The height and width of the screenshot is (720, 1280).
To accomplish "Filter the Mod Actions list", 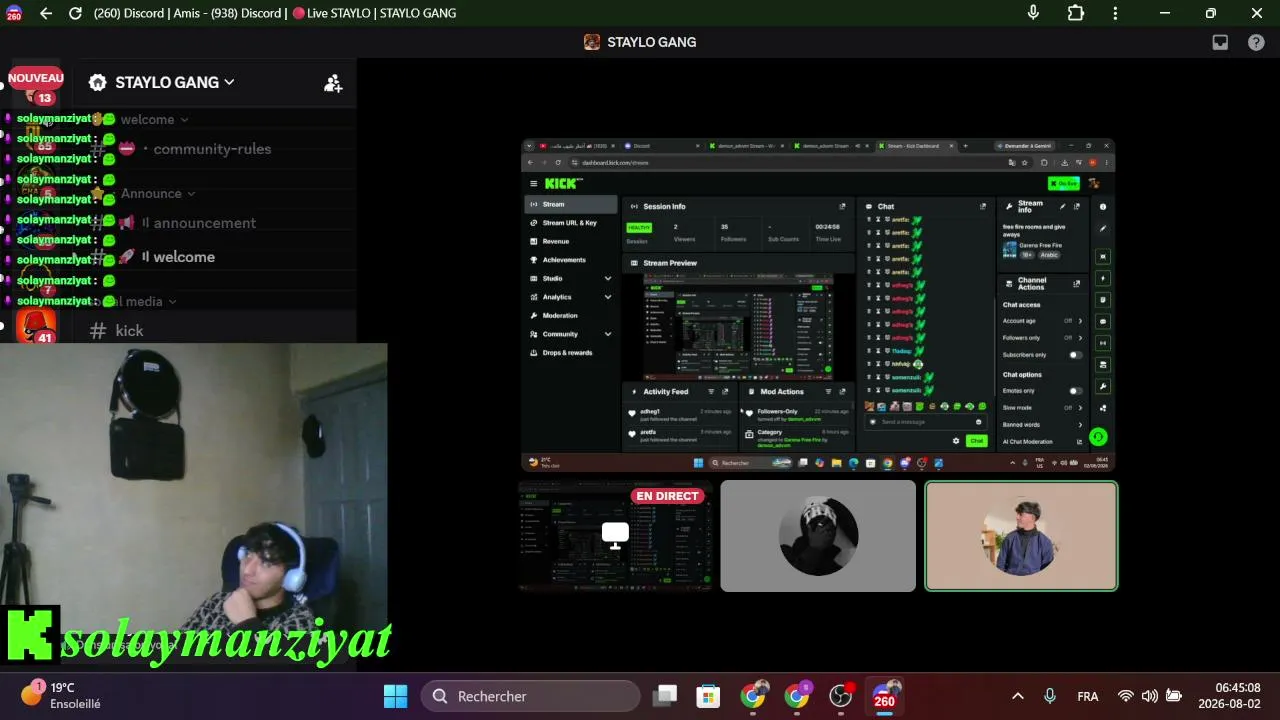I will (x=828, y=392).
